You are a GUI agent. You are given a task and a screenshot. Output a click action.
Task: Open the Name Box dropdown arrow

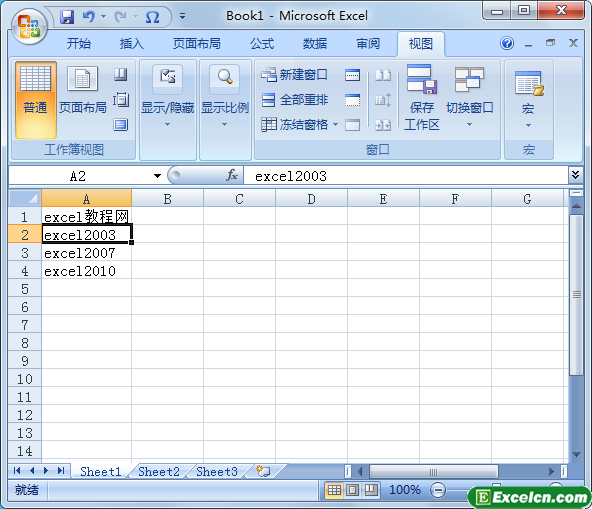(x=157, y=176)
